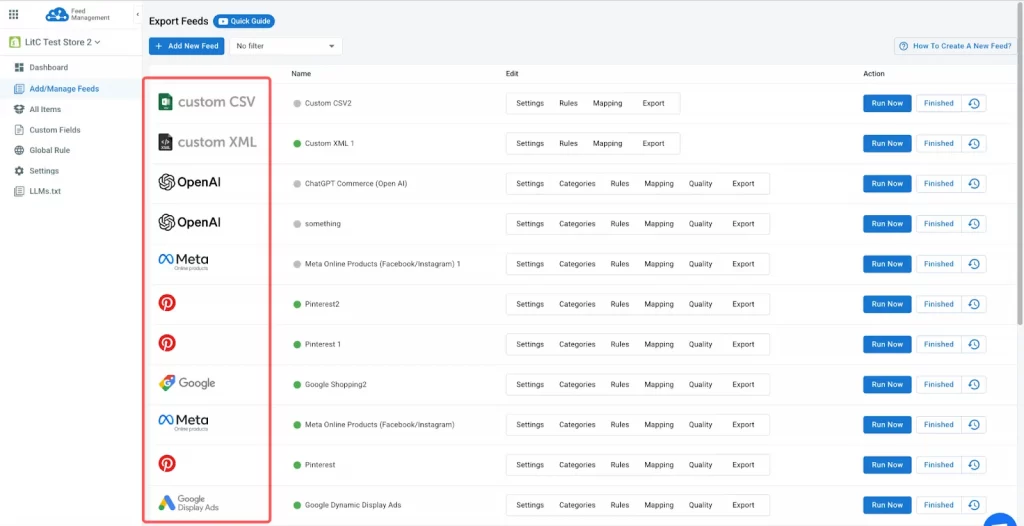The height and width of the screenshot is (526, 1024).
Task: Open run history for Pinterest 1 feed
Action: pyautogui.click(x=974, y=344)
